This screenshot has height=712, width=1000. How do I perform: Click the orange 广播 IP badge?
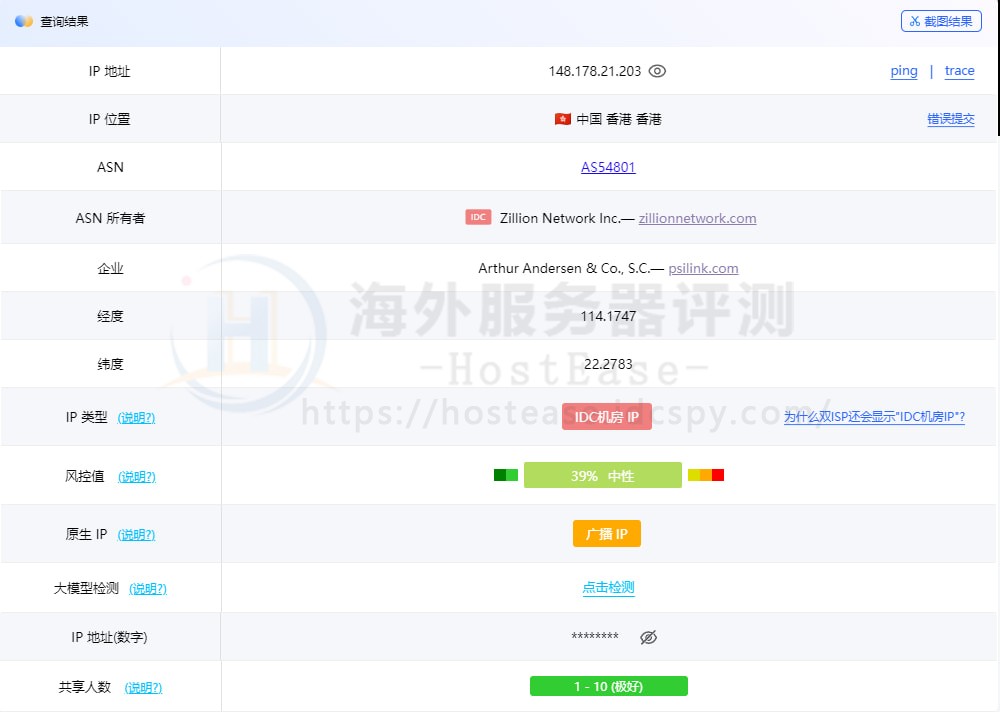607,534
